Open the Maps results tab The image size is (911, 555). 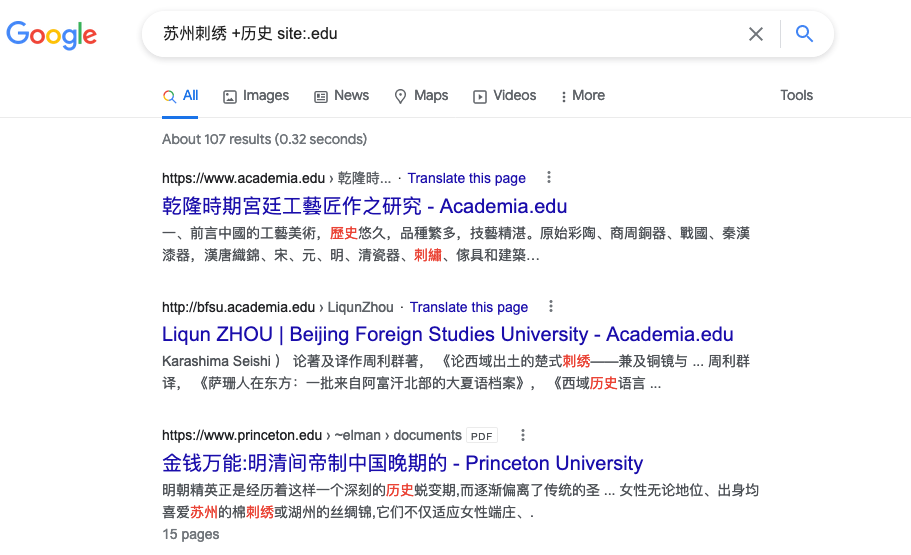tap(421, 96)
